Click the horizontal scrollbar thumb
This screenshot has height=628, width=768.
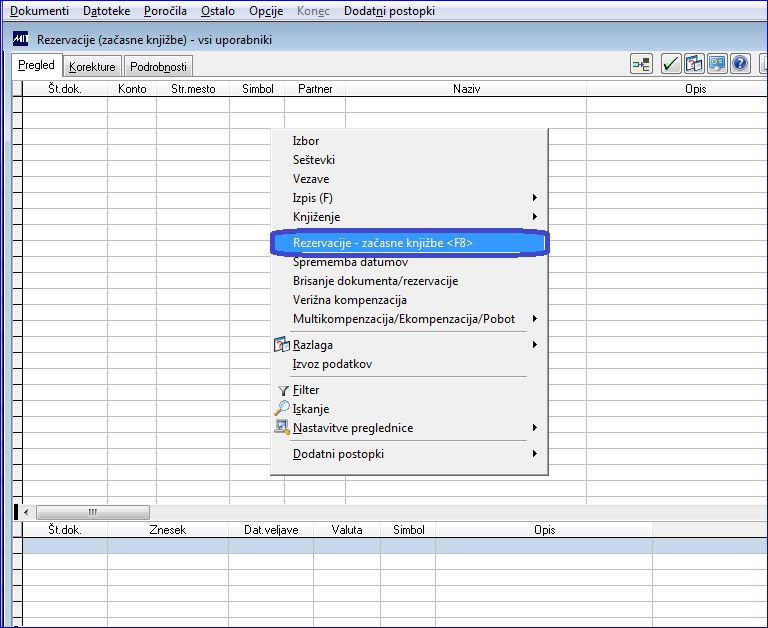[x=93, y=512]
